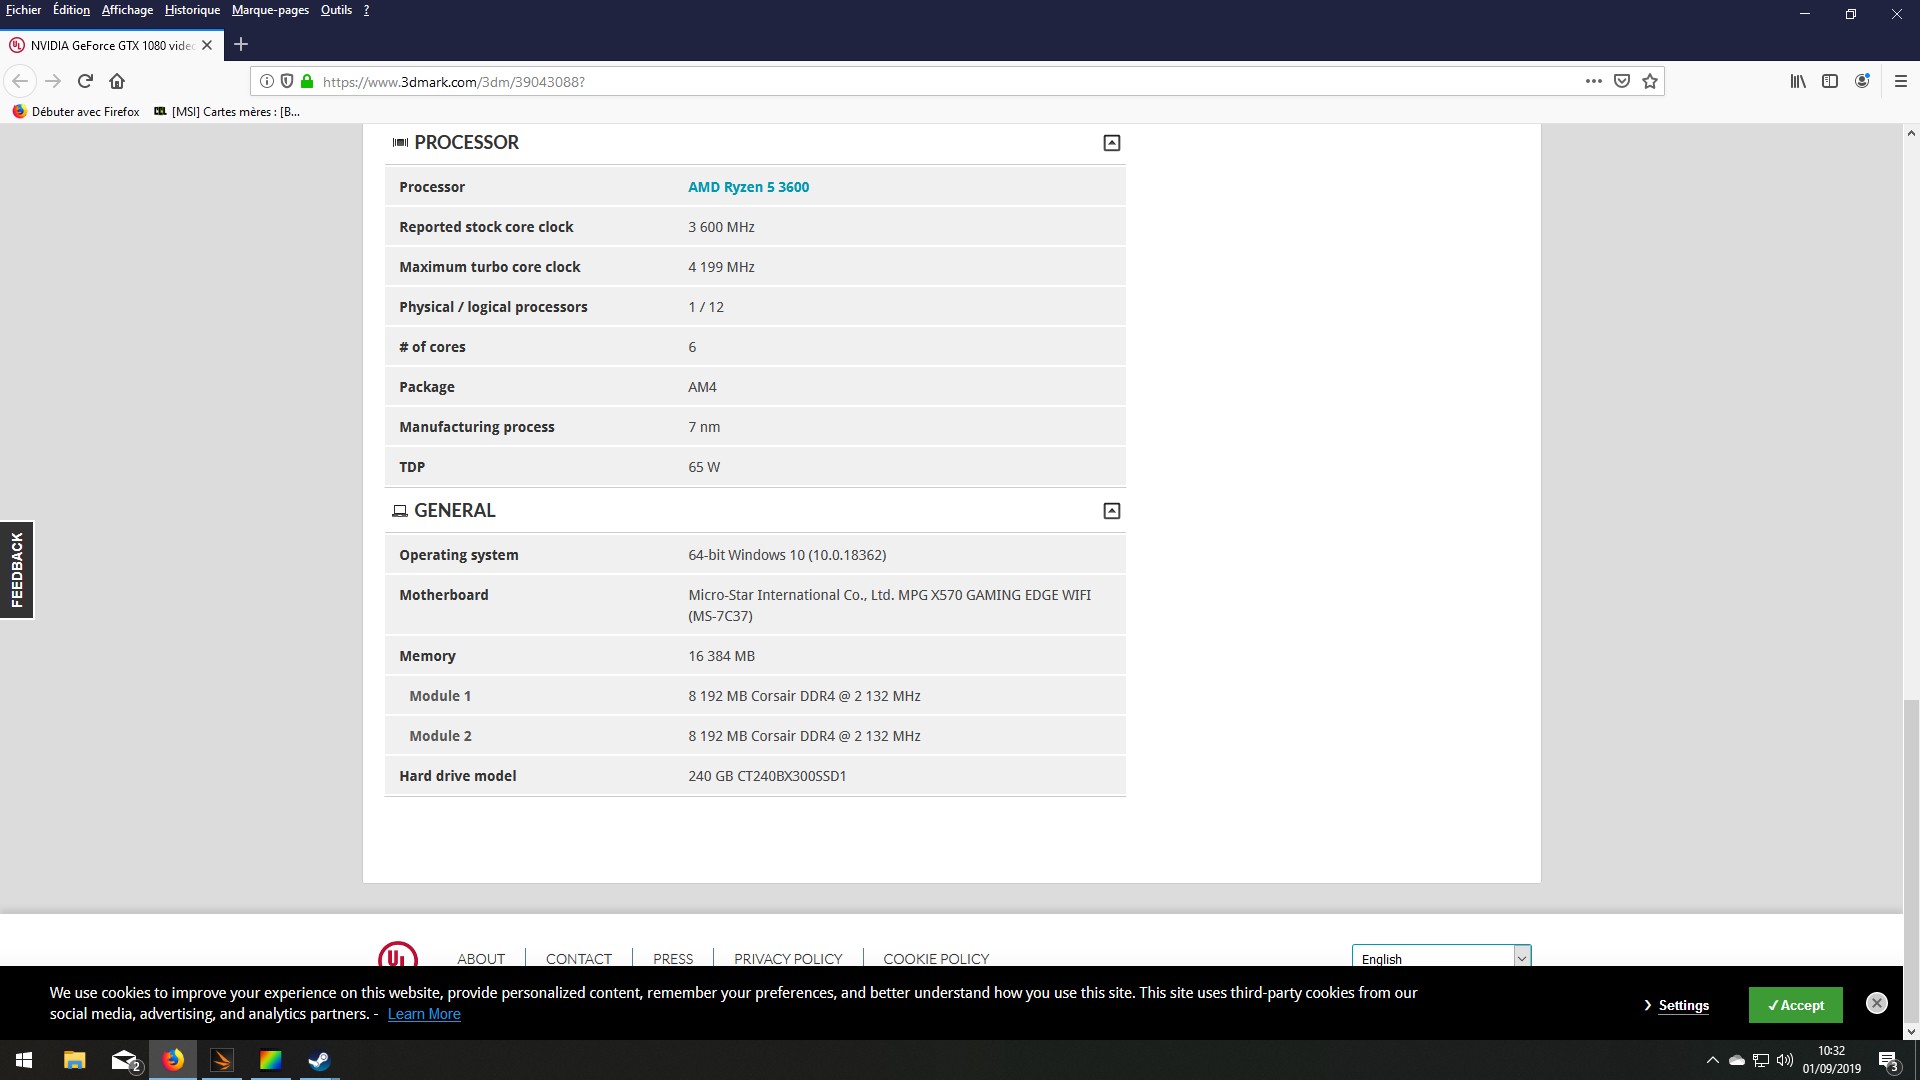The image size is (1920, 1080).
Task: Open PRIVACY POLICY footer link
Action: [788, 958]
